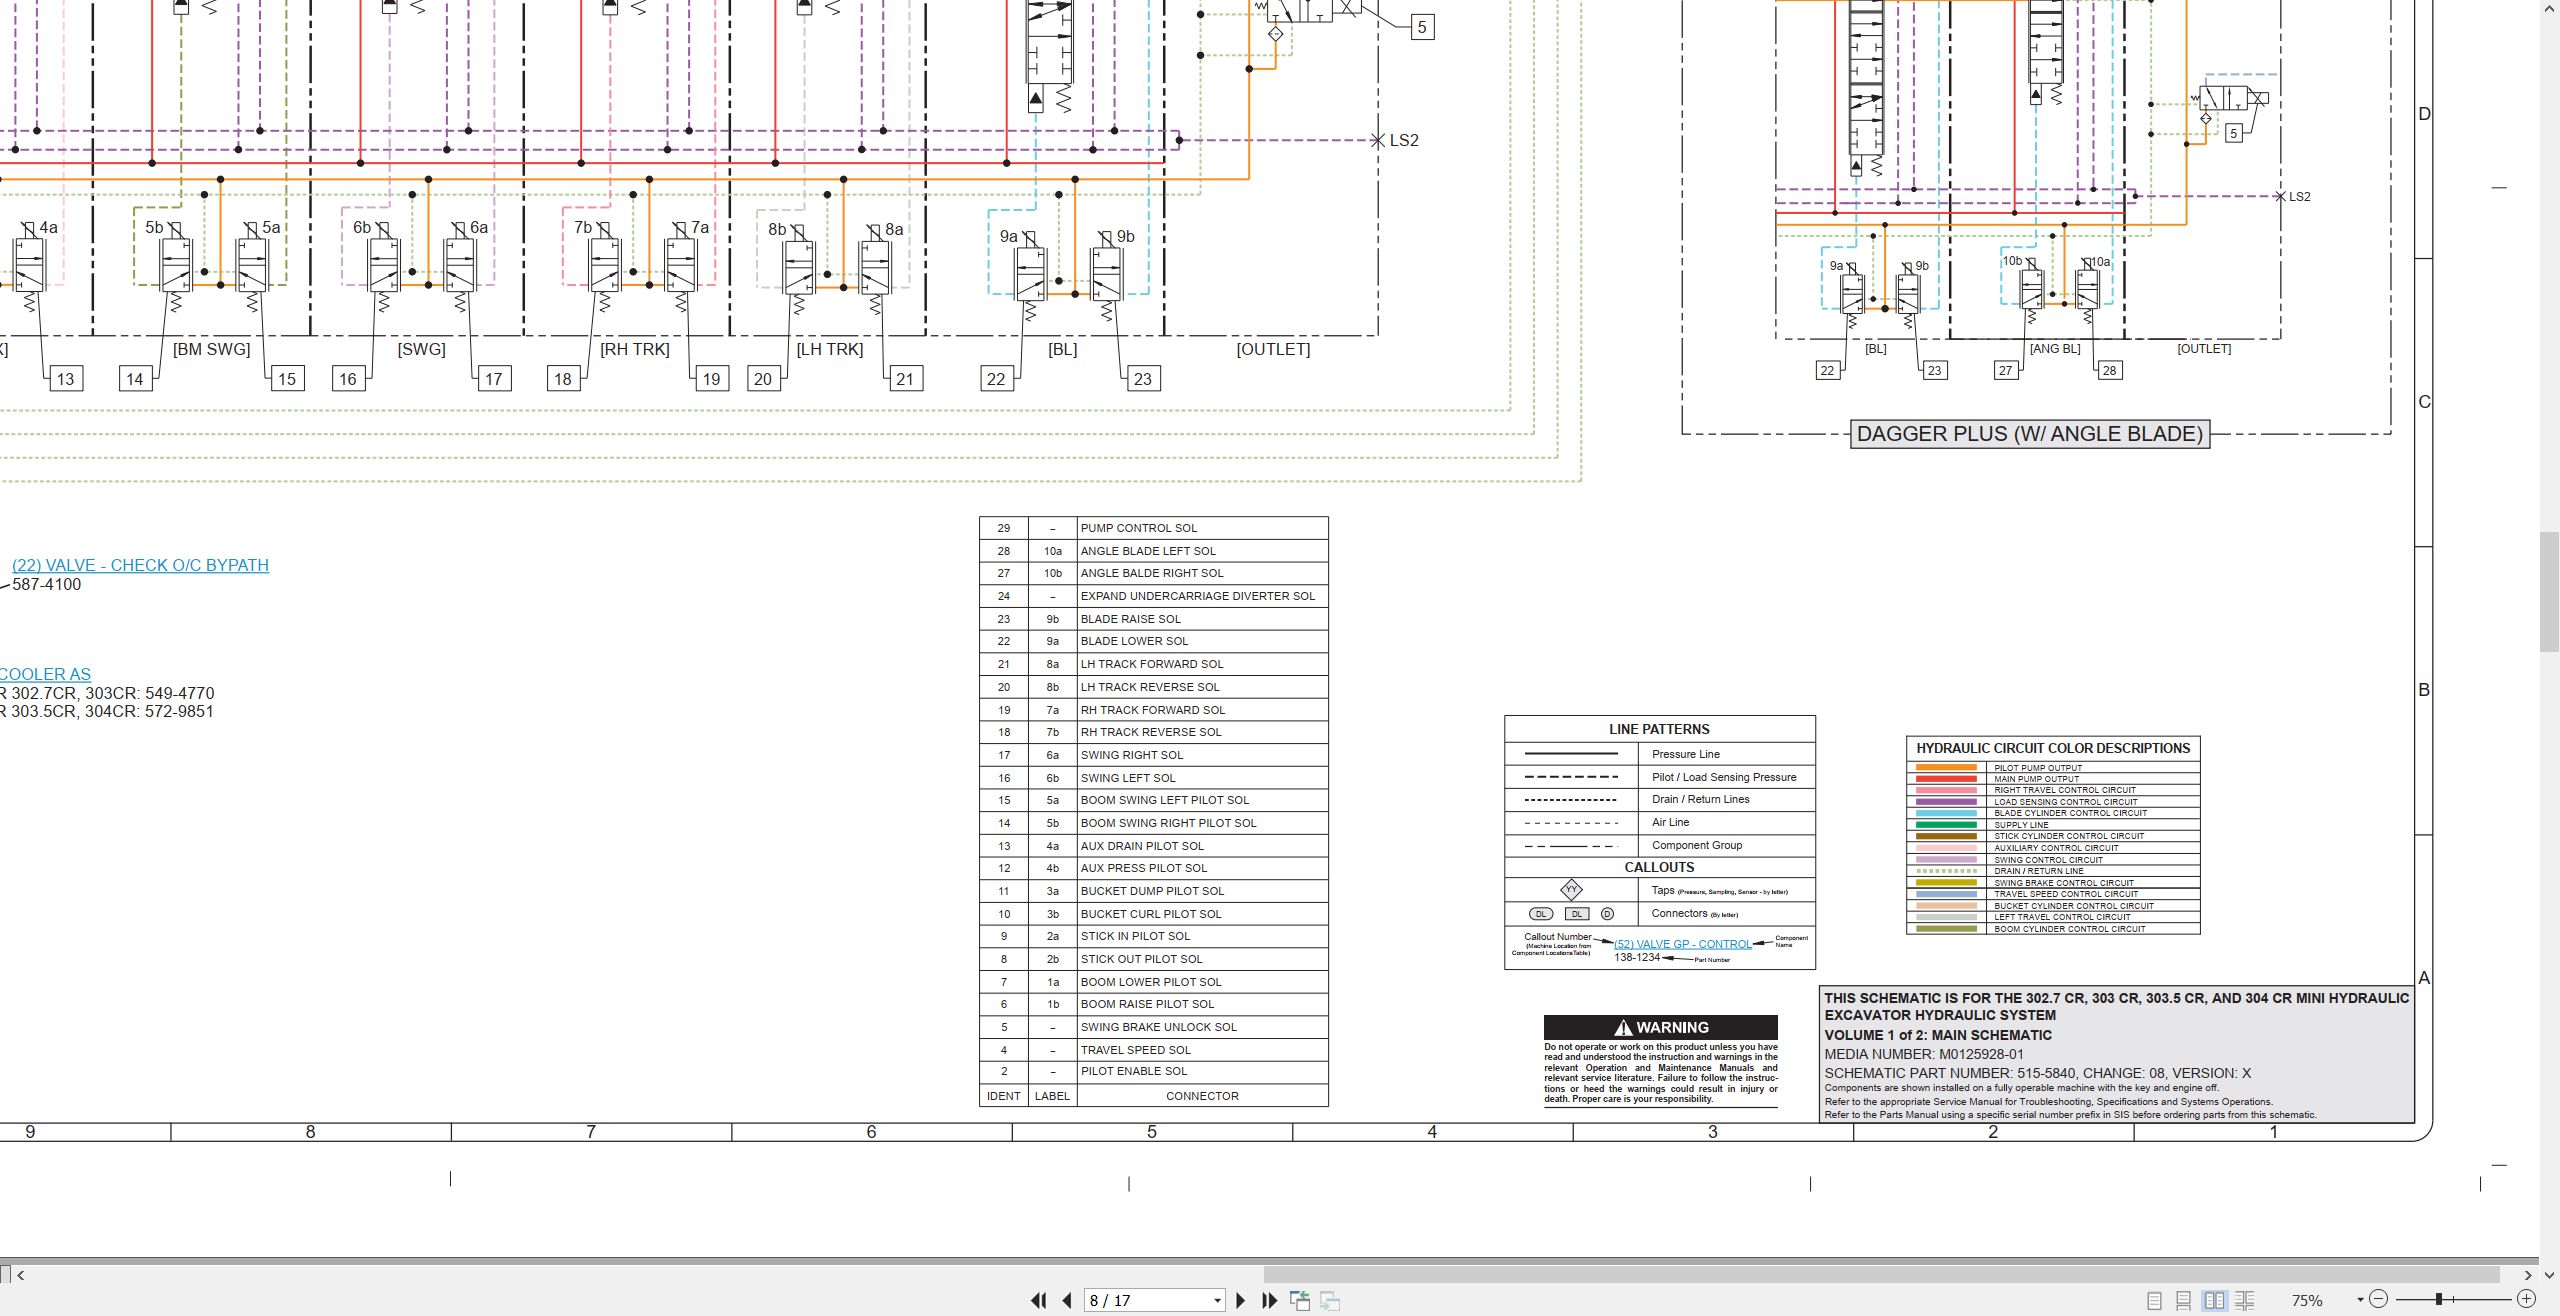The image size is (2560, 1316).
Task: Select two-page continuous facing layout
Action: (2245, 1301)
